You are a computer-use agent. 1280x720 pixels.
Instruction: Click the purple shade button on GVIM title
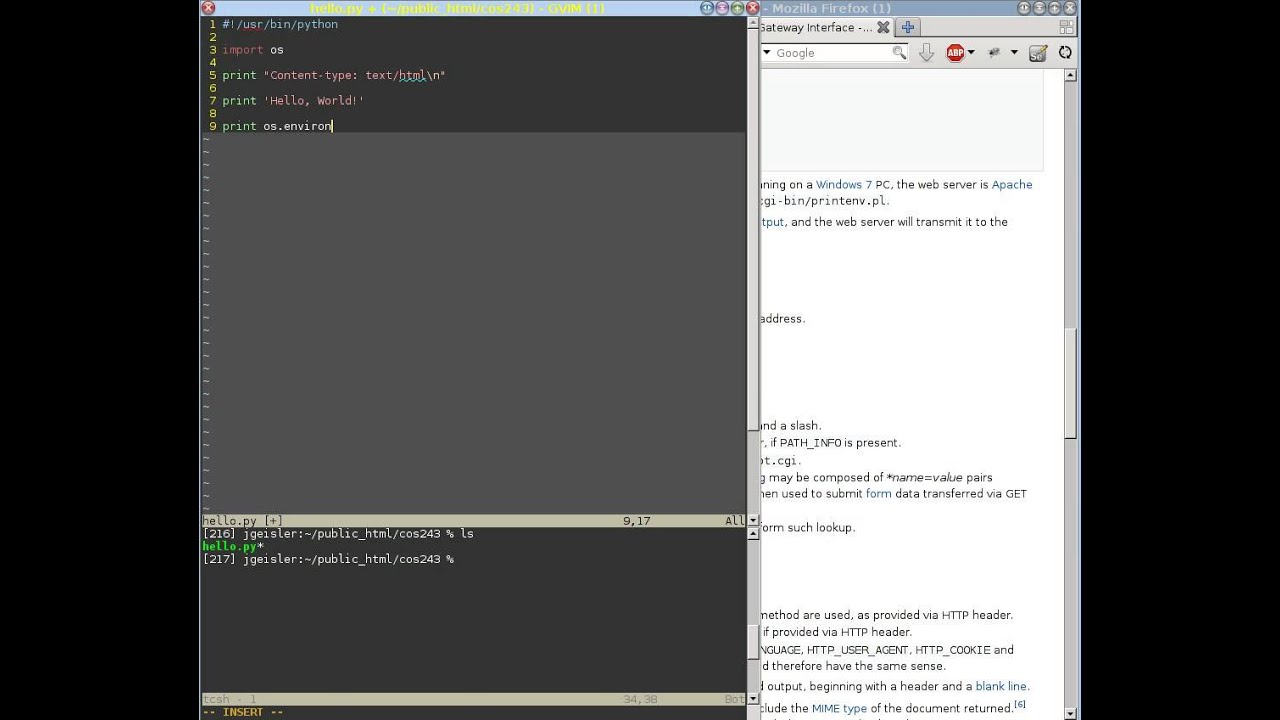click(x=723, y=8)
